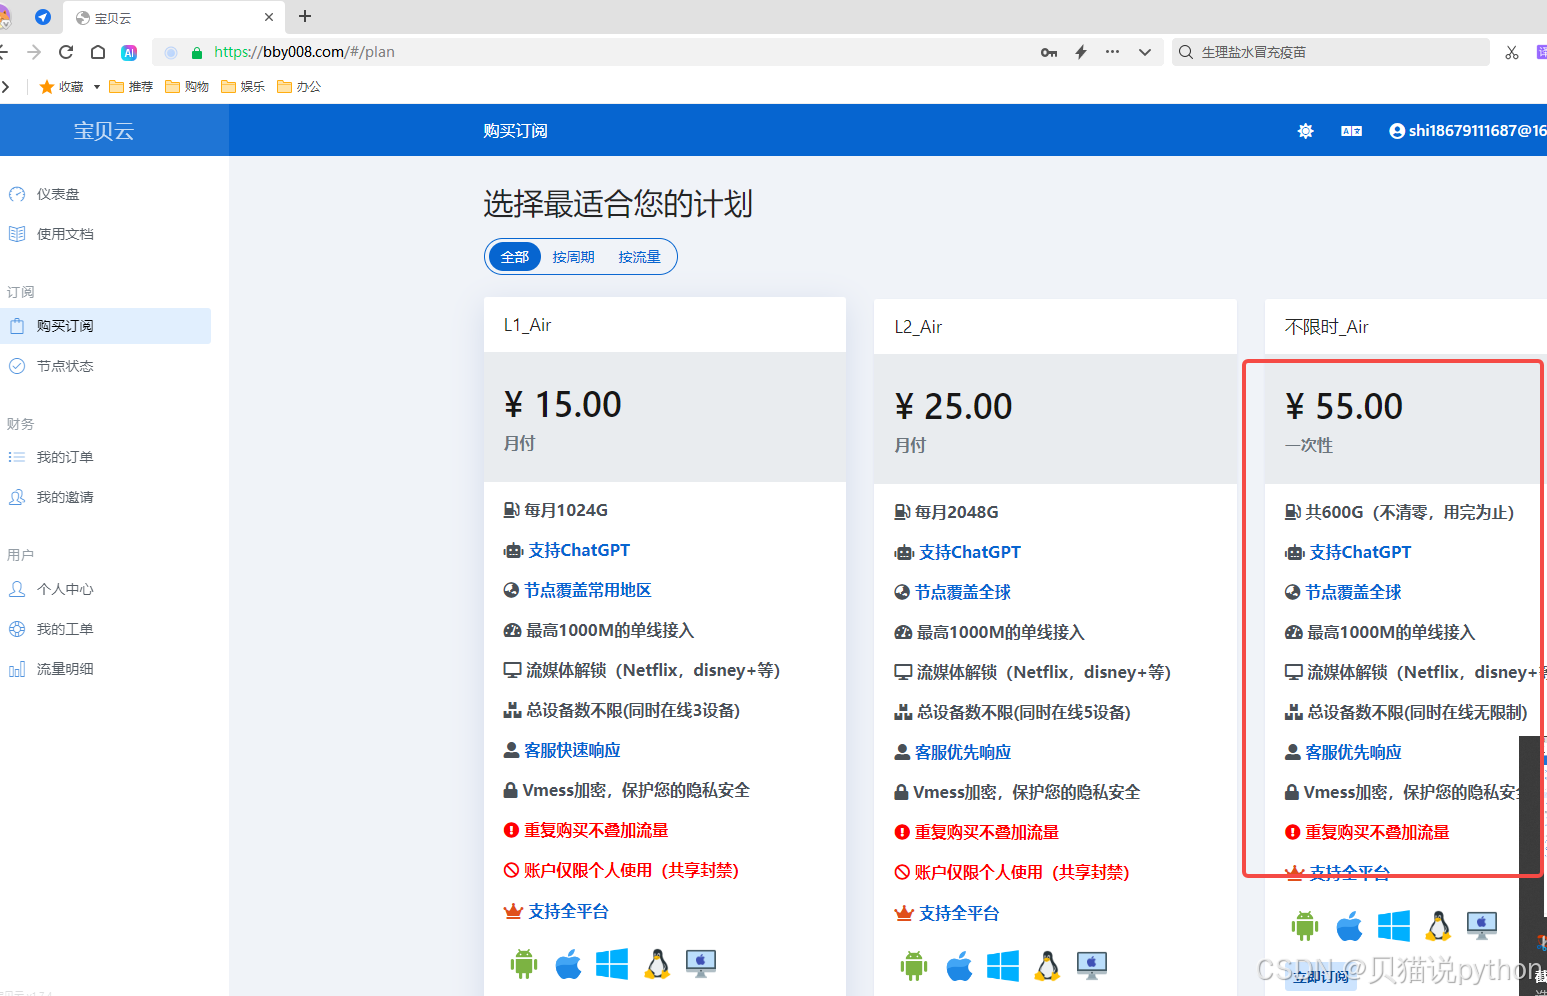
Task: Open the AI assistant icon in toolbar
Action: tap(129, 52)
